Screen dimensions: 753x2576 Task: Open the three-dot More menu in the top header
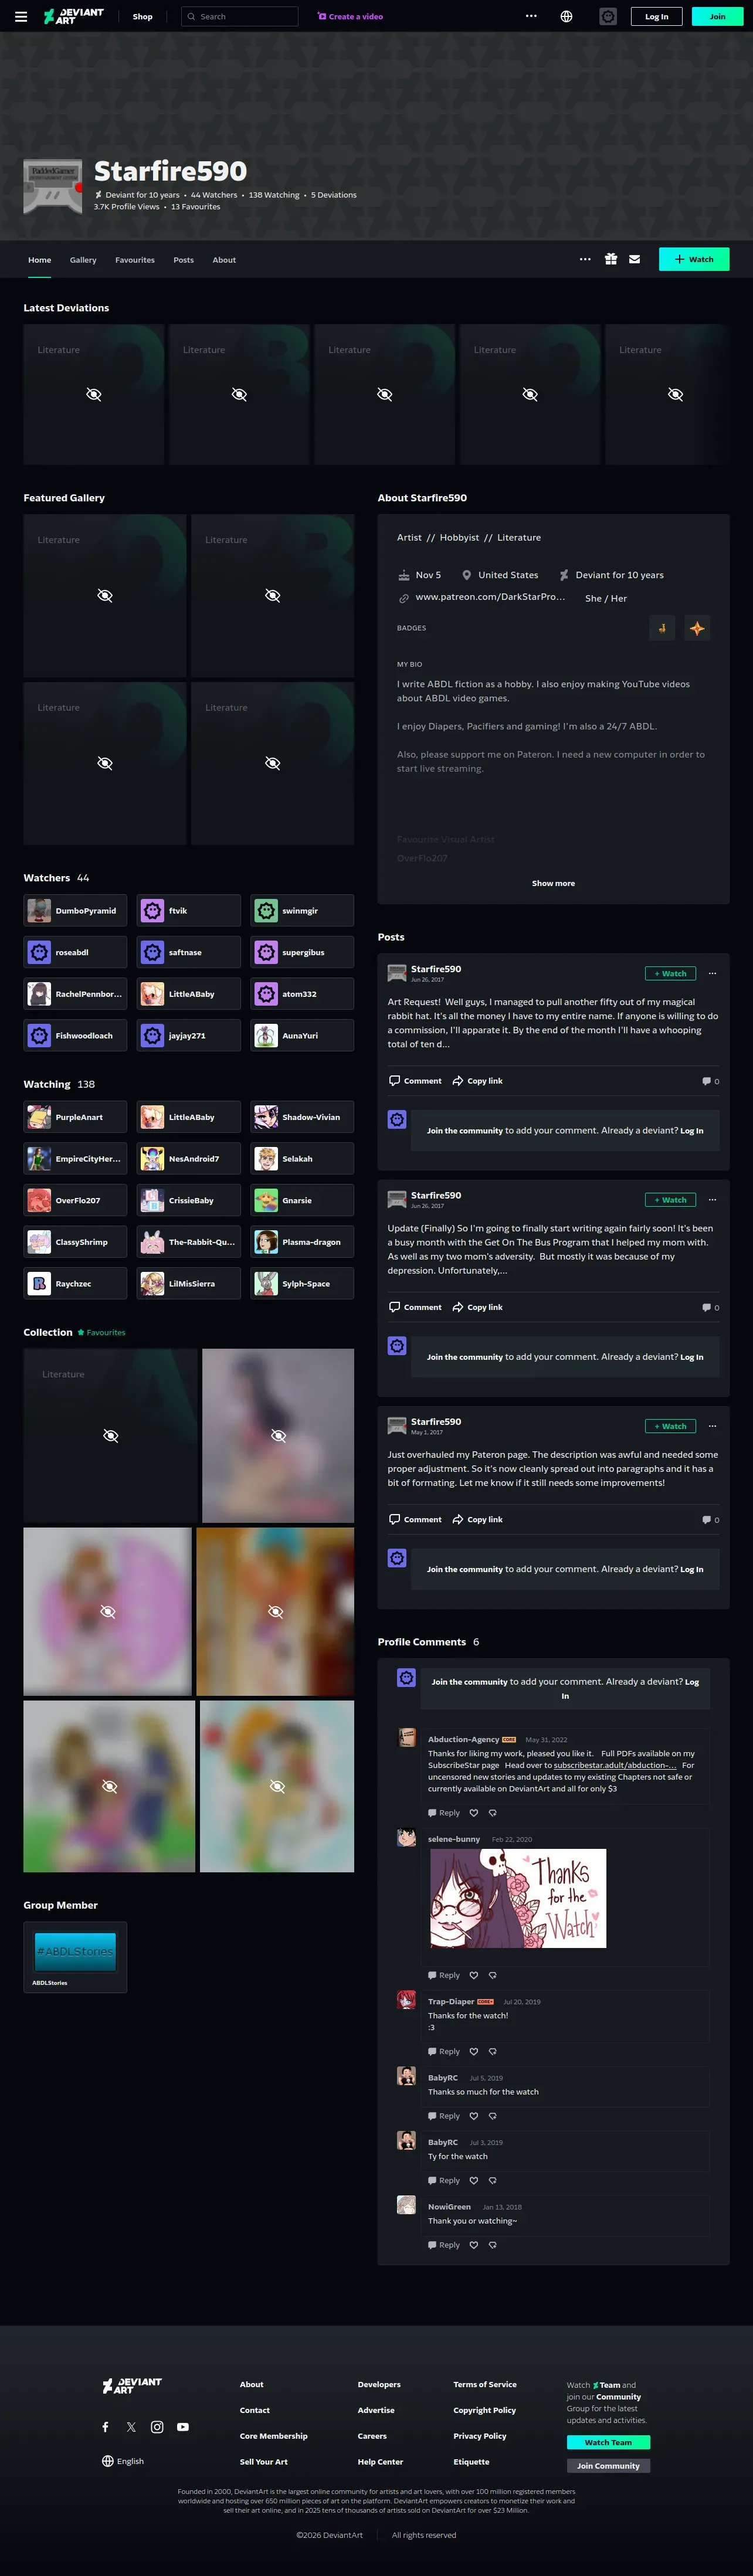[x=531, y=16]
